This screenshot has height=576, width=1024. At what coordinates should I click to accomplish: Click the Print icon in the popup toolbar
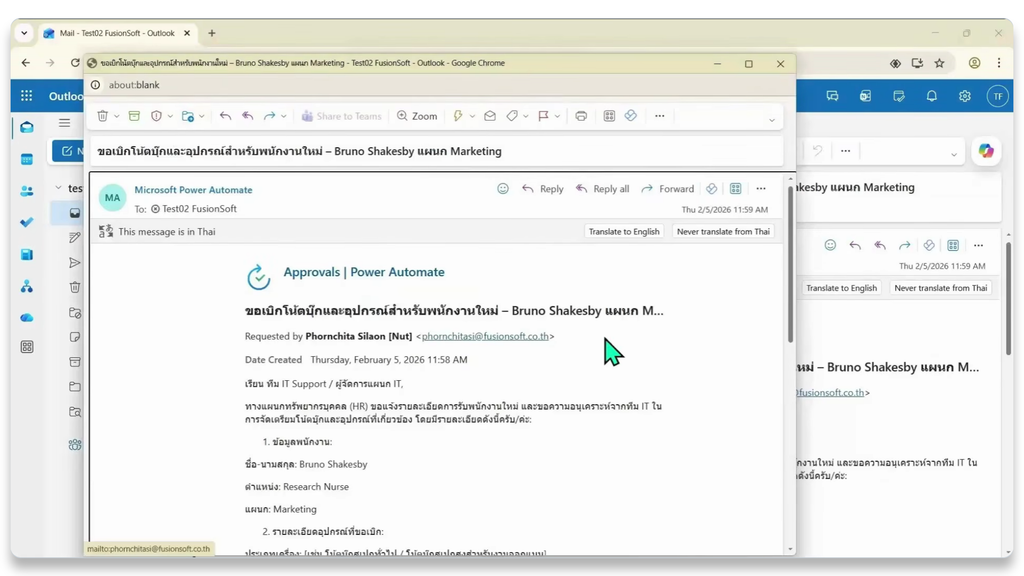581,116
